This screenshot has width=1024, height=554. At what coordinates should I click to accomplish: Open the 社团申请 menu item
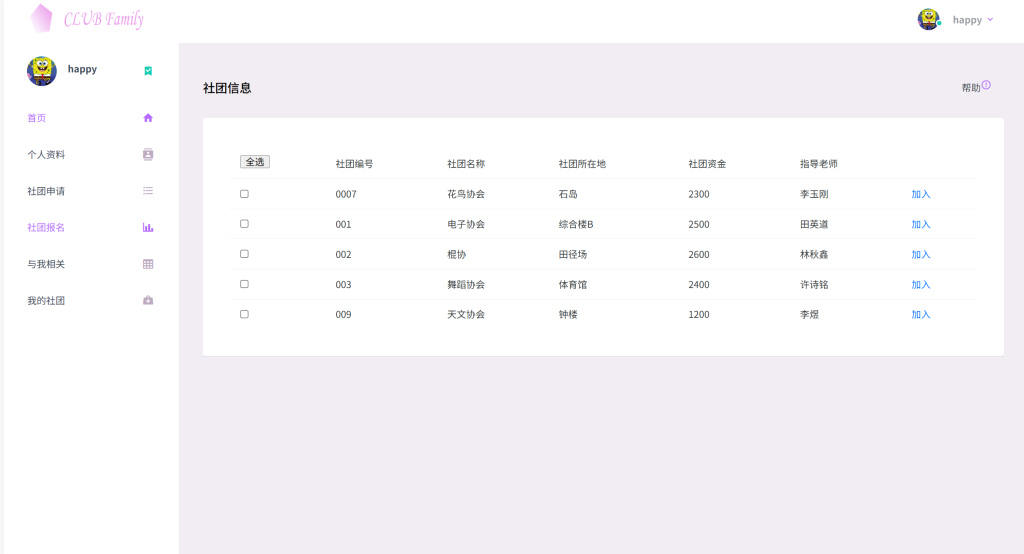click(x=46, y=191)
